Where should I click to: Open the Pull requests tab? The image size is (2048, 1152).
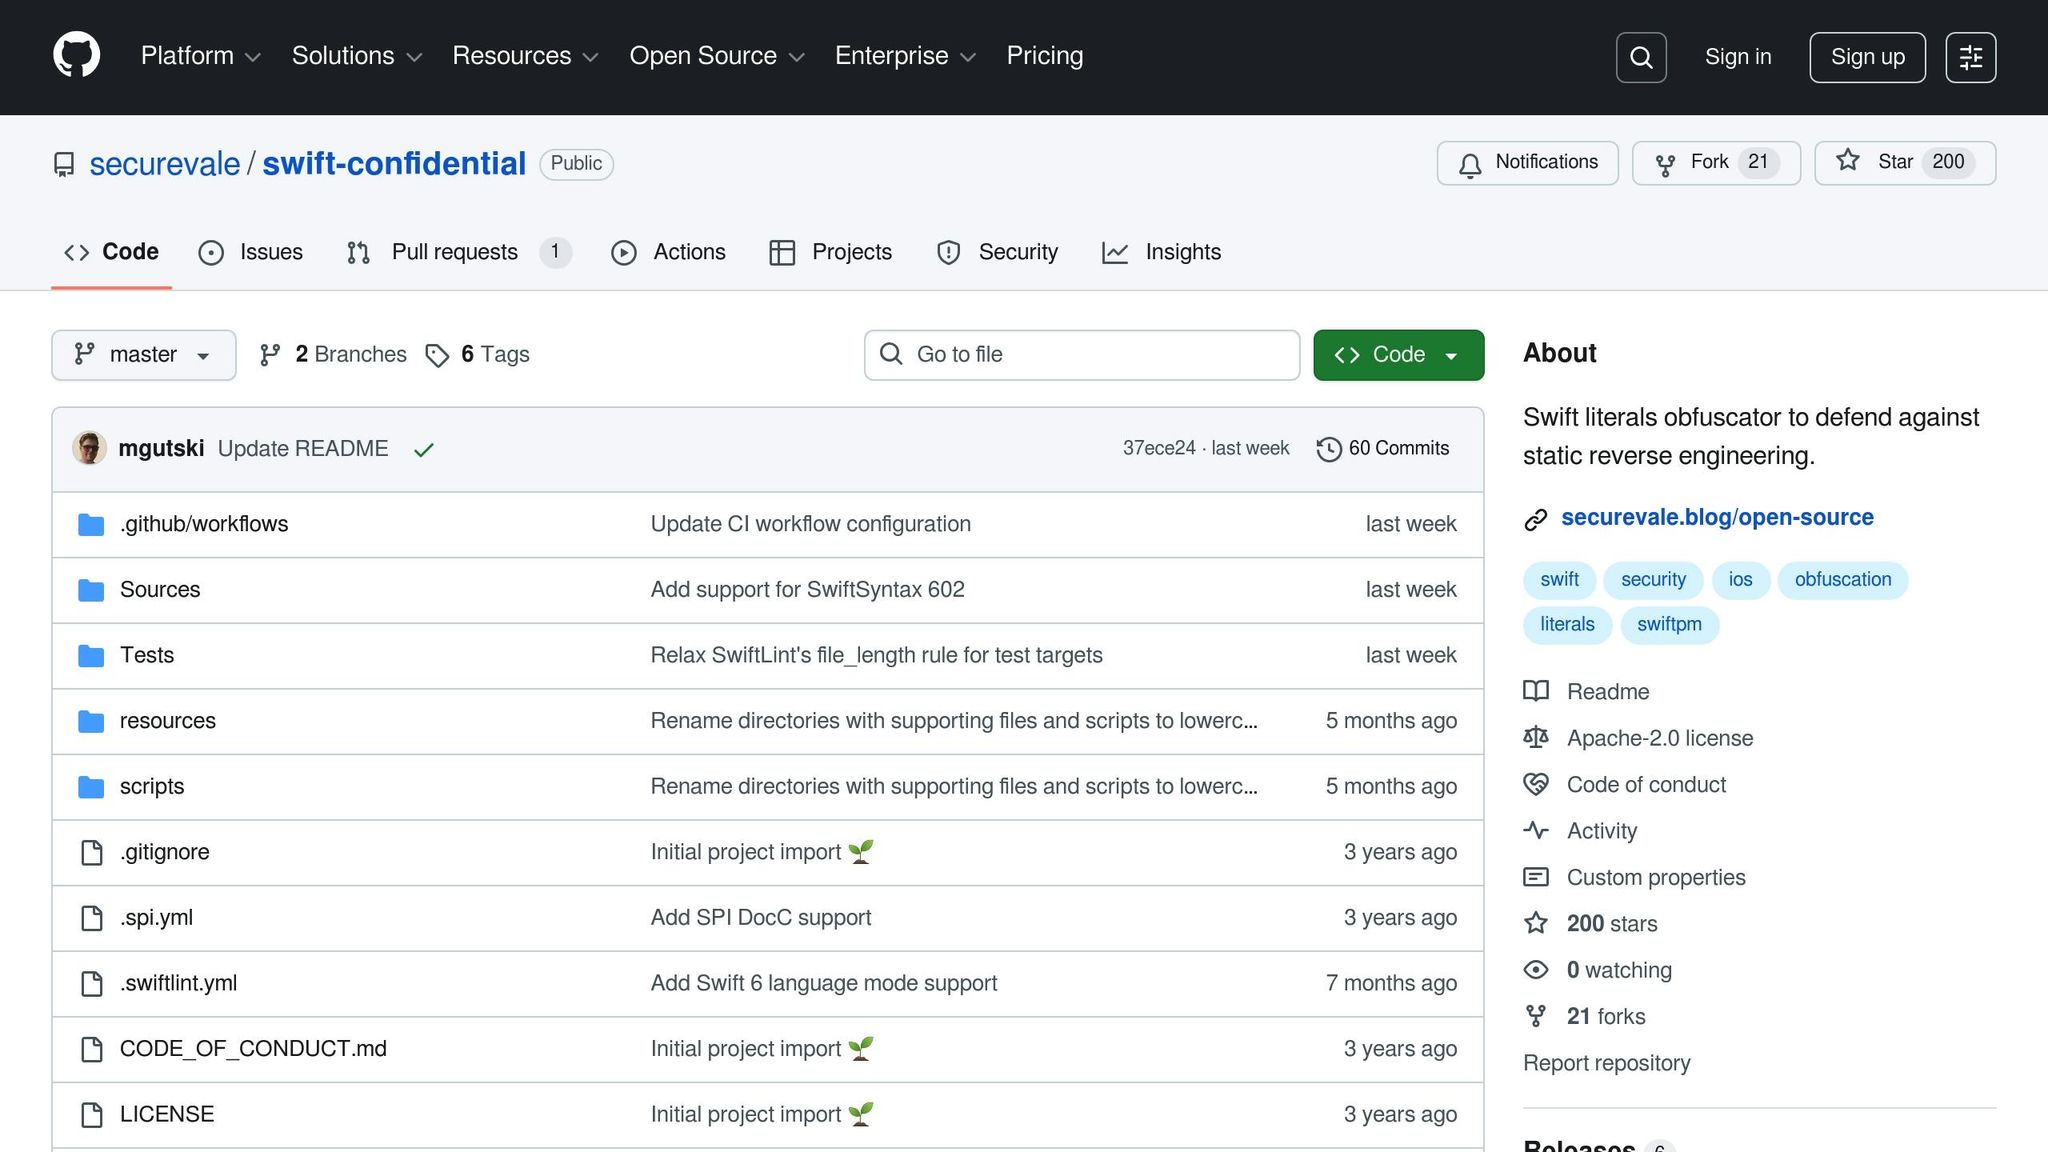pos(455,252)
